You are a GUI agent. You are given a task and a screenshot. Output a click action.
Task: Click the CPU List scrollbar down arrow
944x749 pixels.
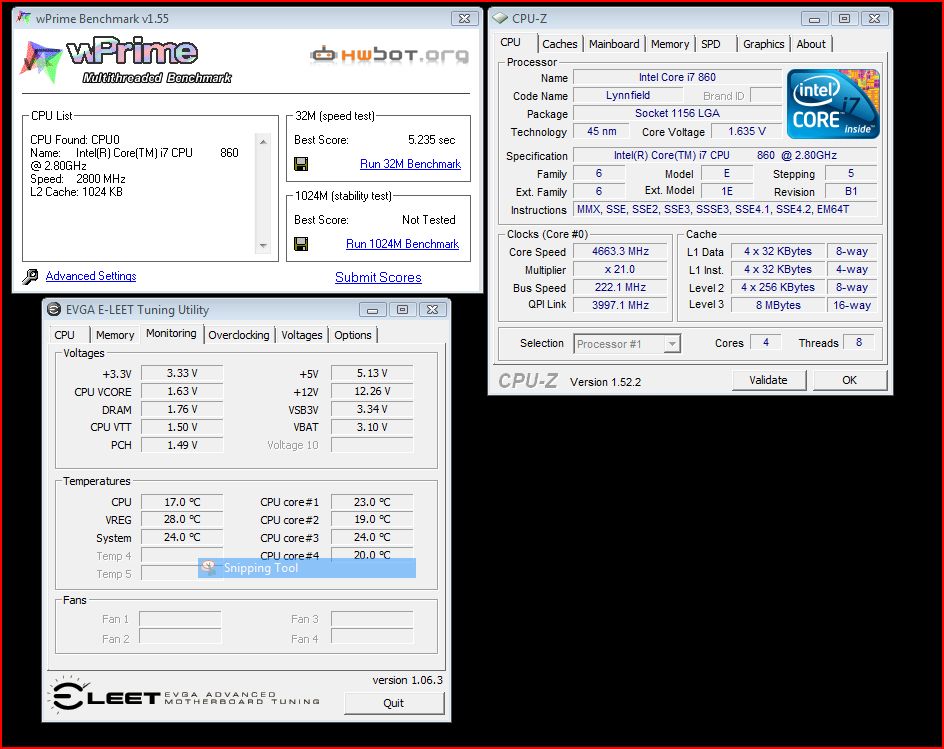pos(263,246)
